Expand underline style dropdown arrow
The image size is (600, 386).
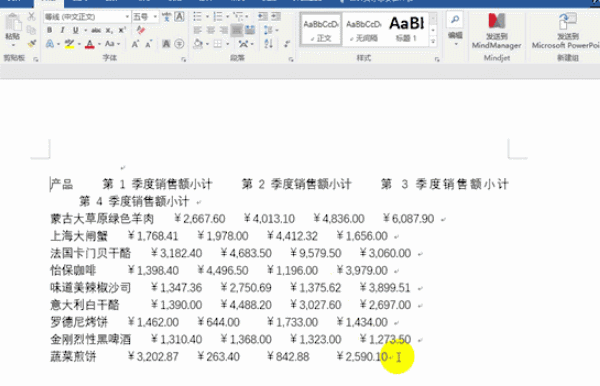click(85, 30)
